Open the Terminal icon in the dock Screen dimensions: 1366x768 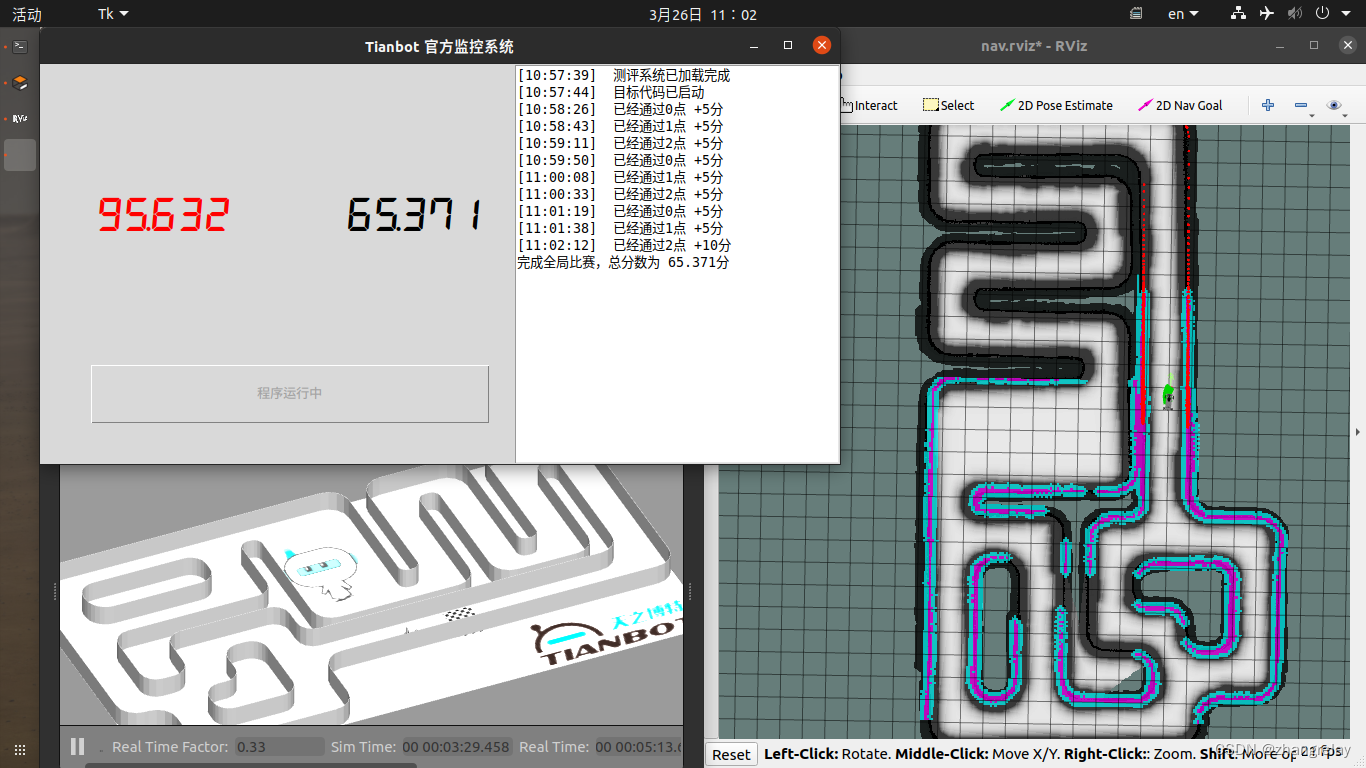coord(20,46)
